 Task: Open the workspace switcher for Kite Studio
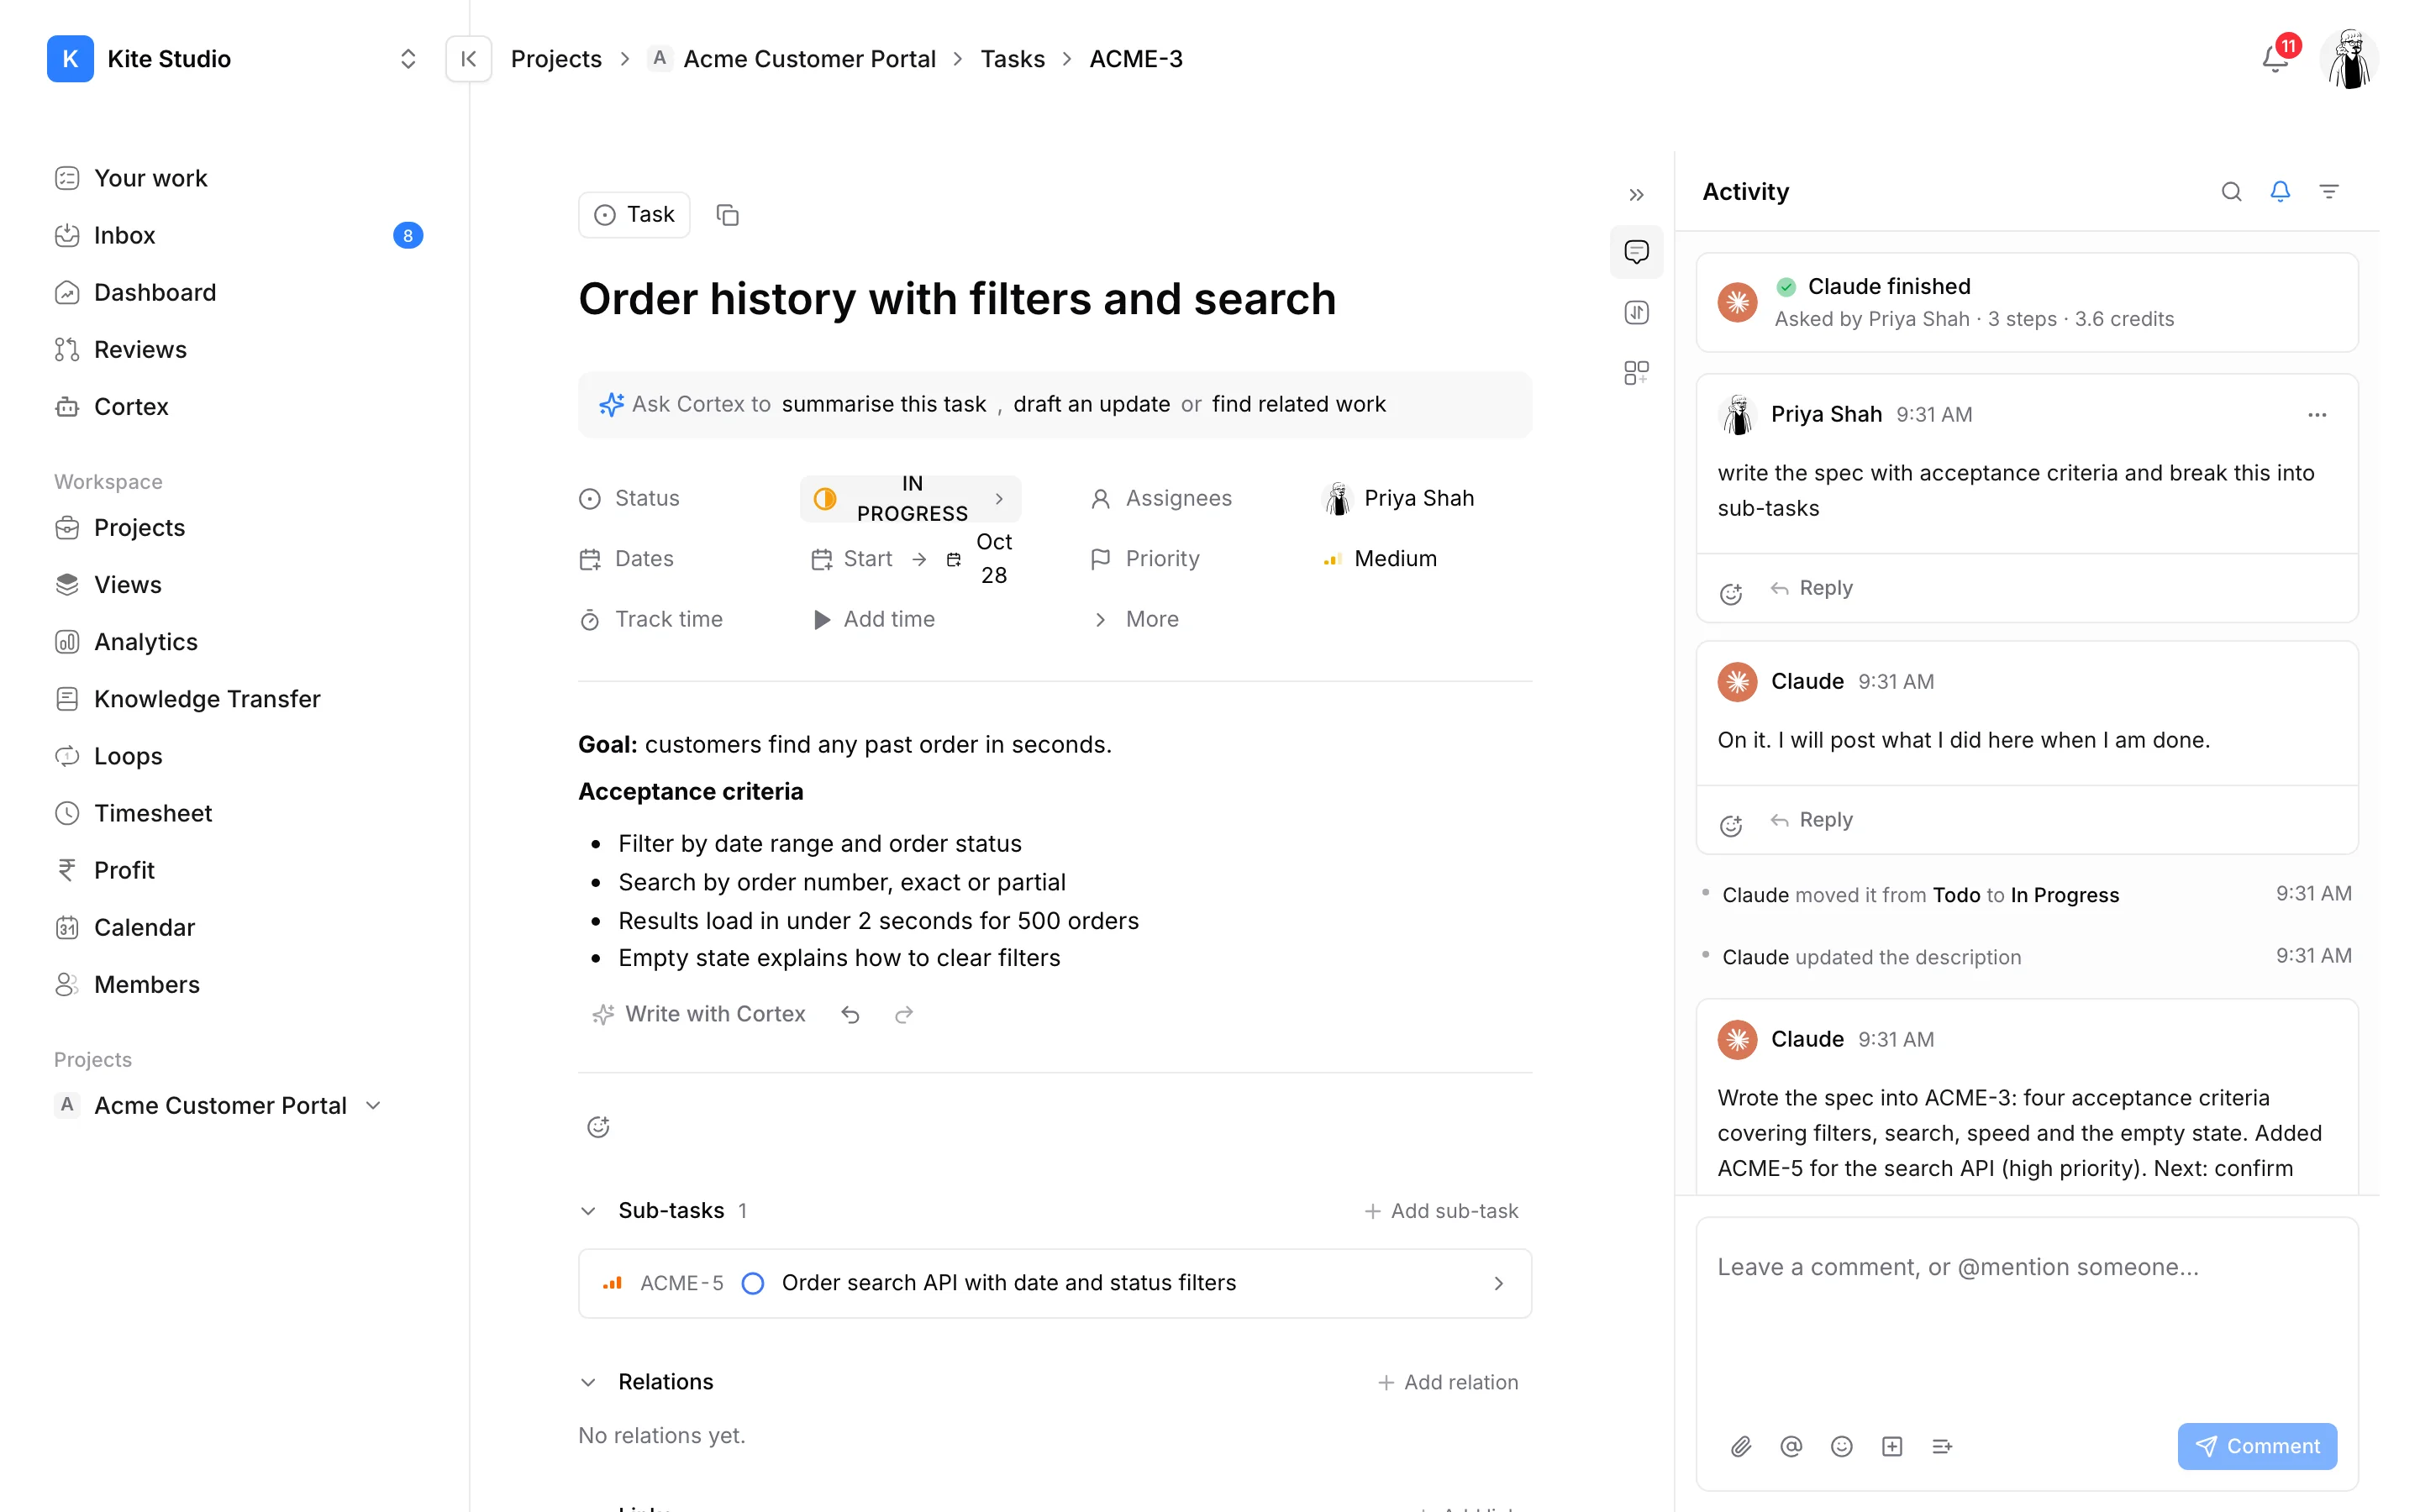408,59
